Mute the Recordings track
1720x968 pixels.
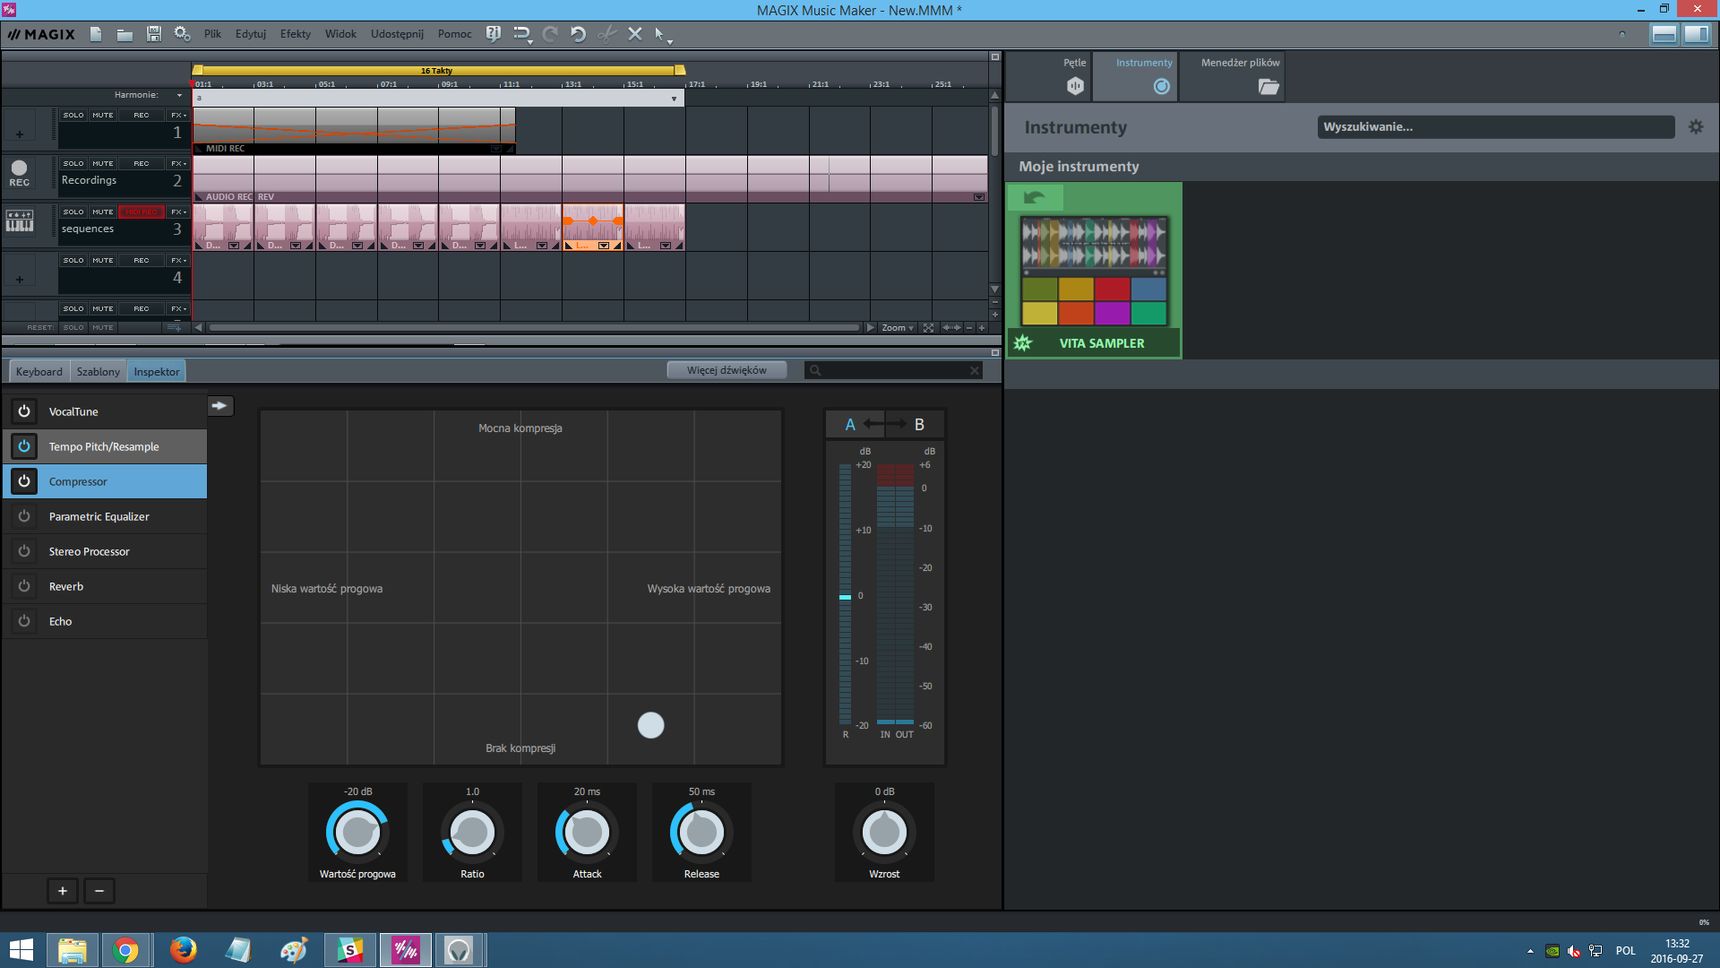click(103, 163)
